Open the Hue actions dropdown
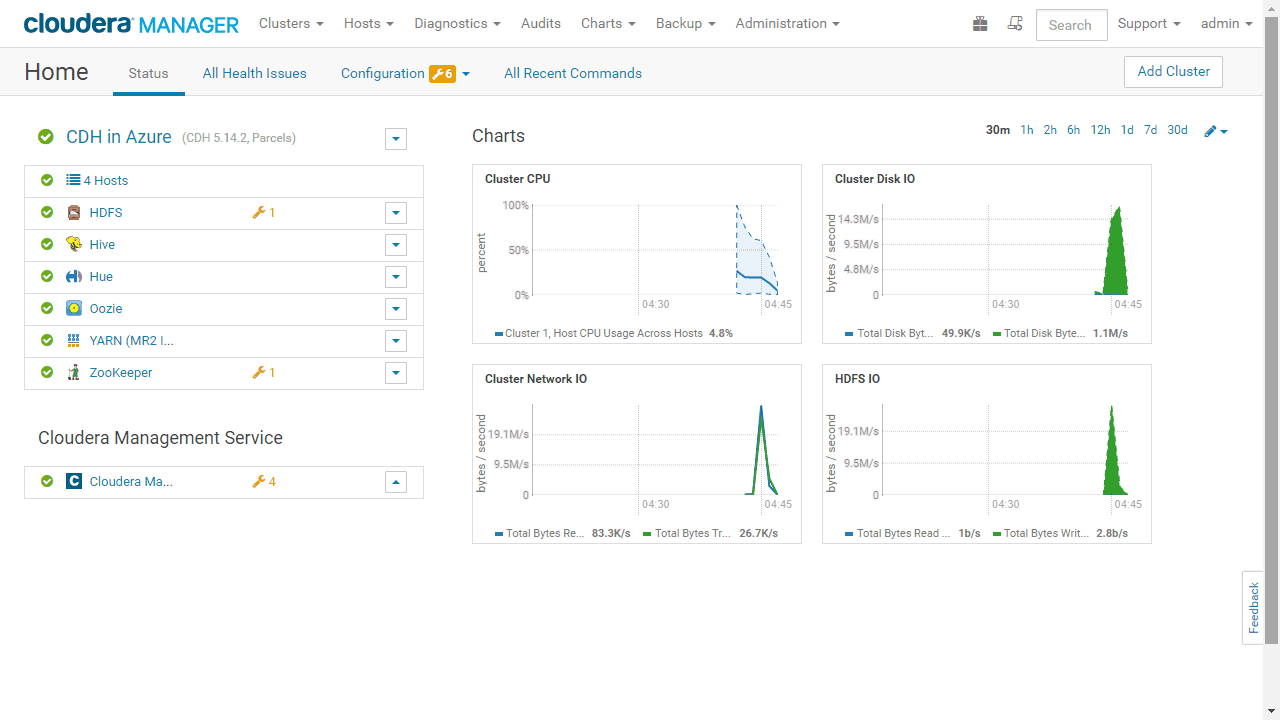This screenshot has width=1280, height=720. 396,277
